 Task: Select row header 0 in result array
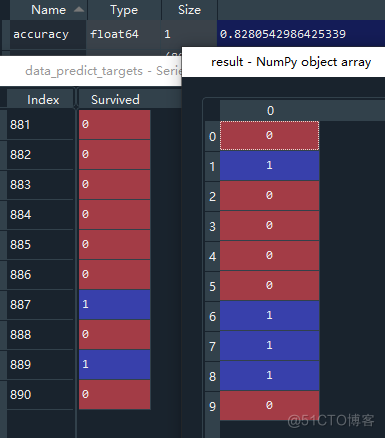(212, 136)
